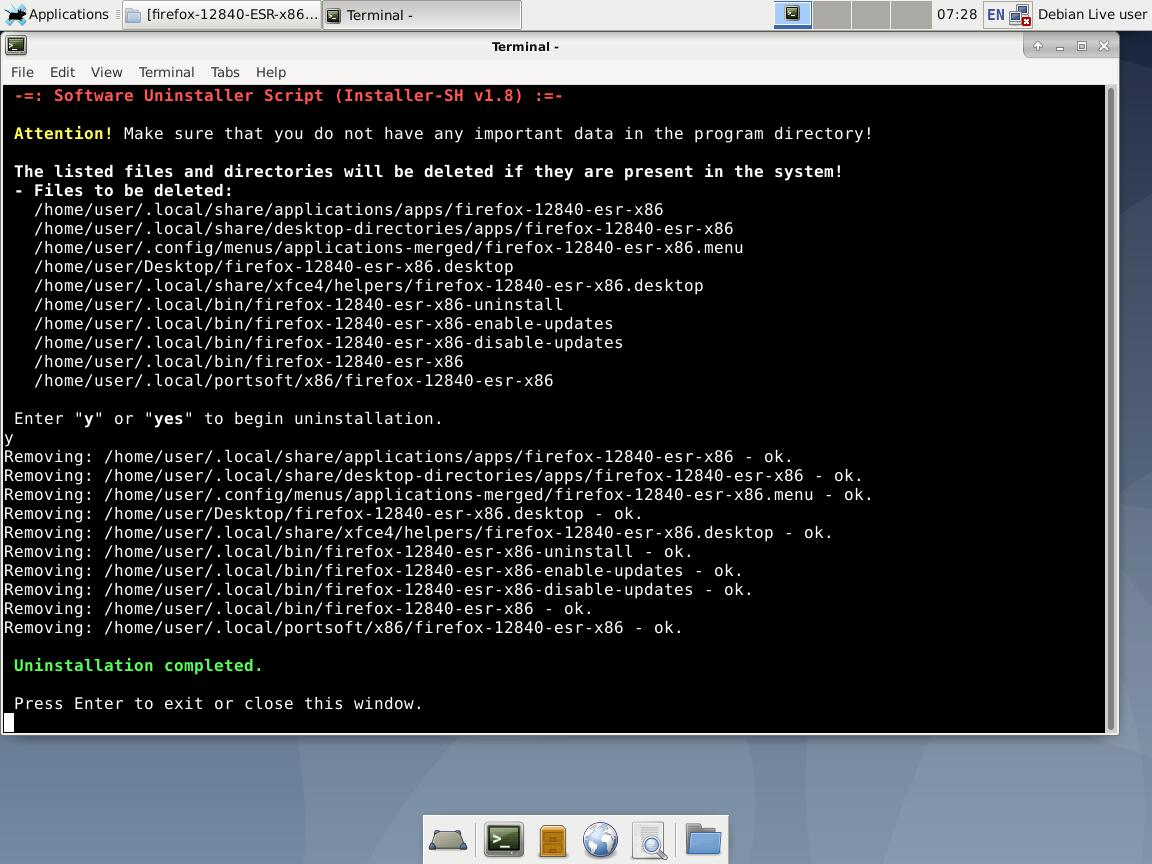This screenshot has height=864, width=1152.
Task: Click the Removing line for xfce4/helpers
Action: pyautogui.click(x=418, y=533)
